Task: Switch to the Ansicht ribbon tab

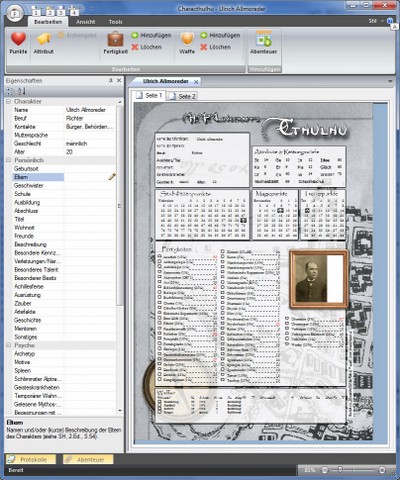Action: click(85, 22)
